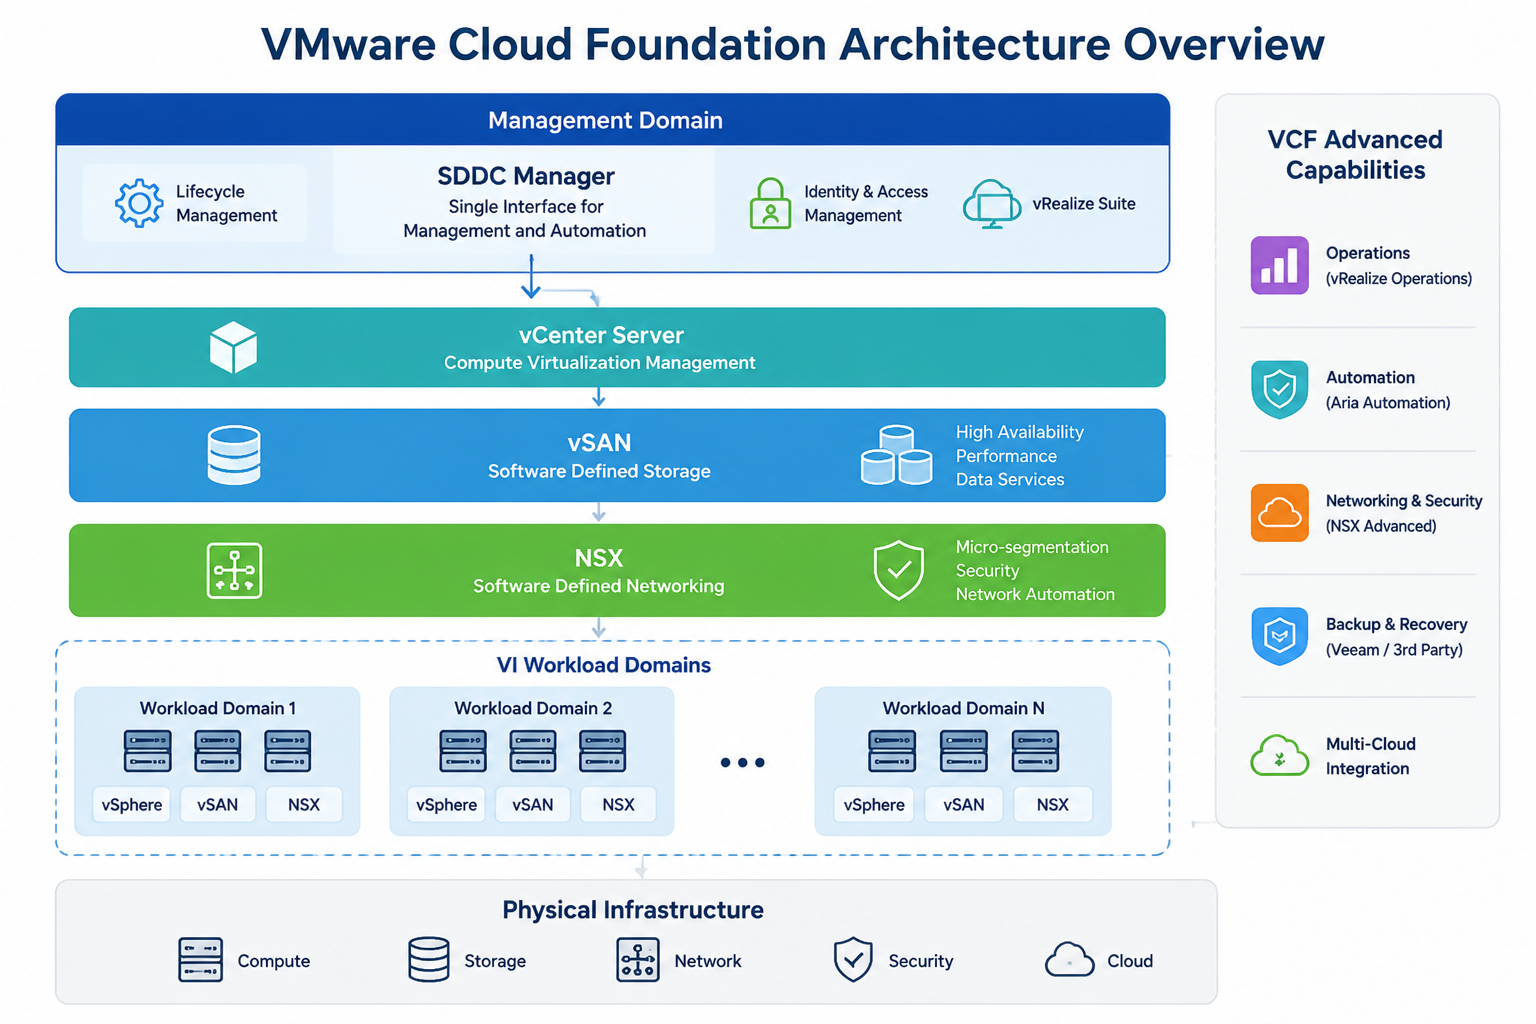Select the vSphere chip in Workload Domain N
Screen dimensions: 1536x1024
pos(874,805)
